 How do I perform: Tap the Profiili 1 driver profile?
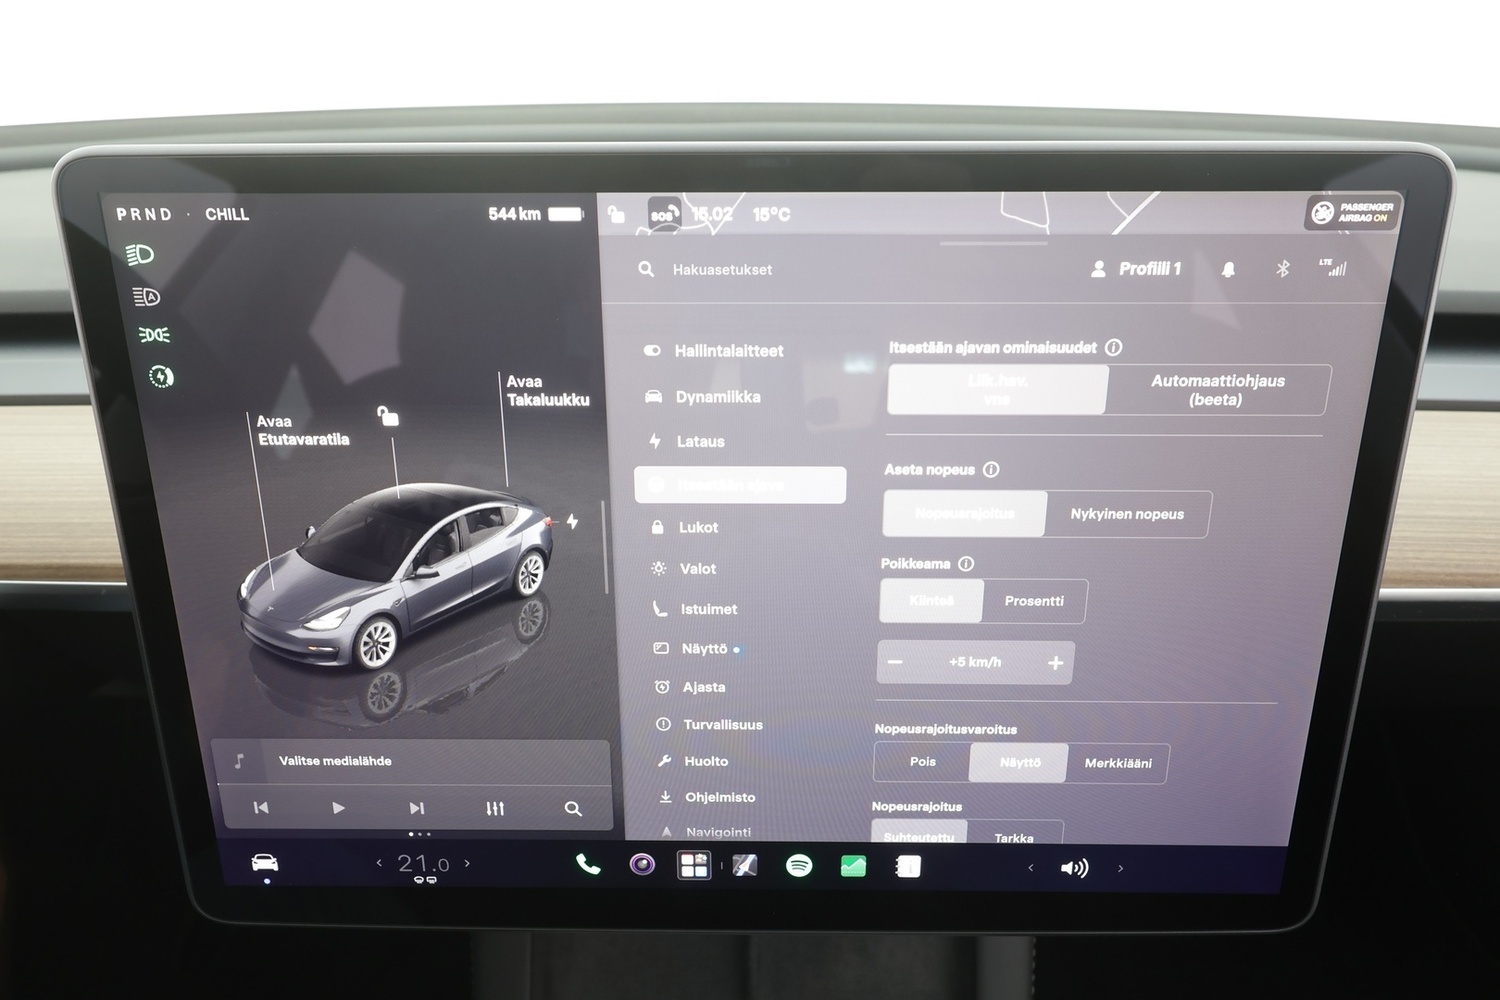point(1136,269)
